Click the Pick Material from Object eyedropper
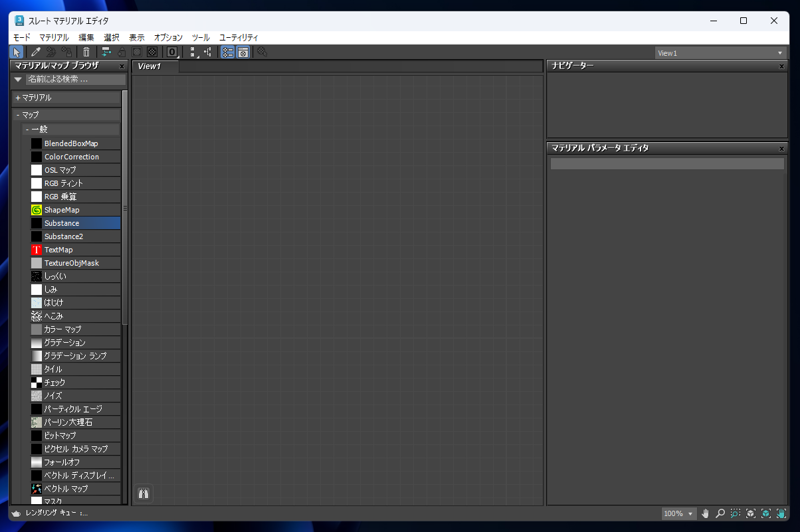The width and height of the screenshot is (800, 532). click(36, 52)
